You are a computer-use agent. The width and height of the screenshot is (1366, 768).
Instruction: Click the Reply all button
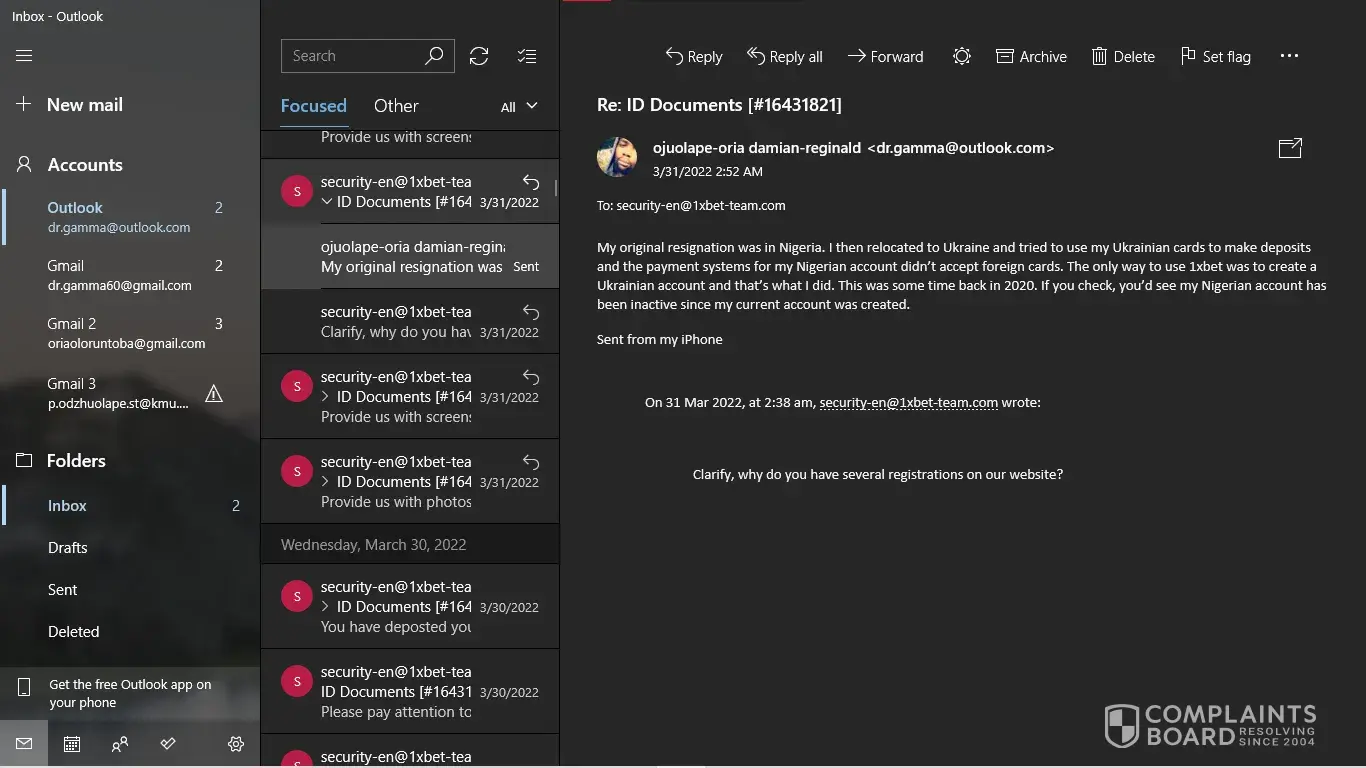[x=785, y=57]
